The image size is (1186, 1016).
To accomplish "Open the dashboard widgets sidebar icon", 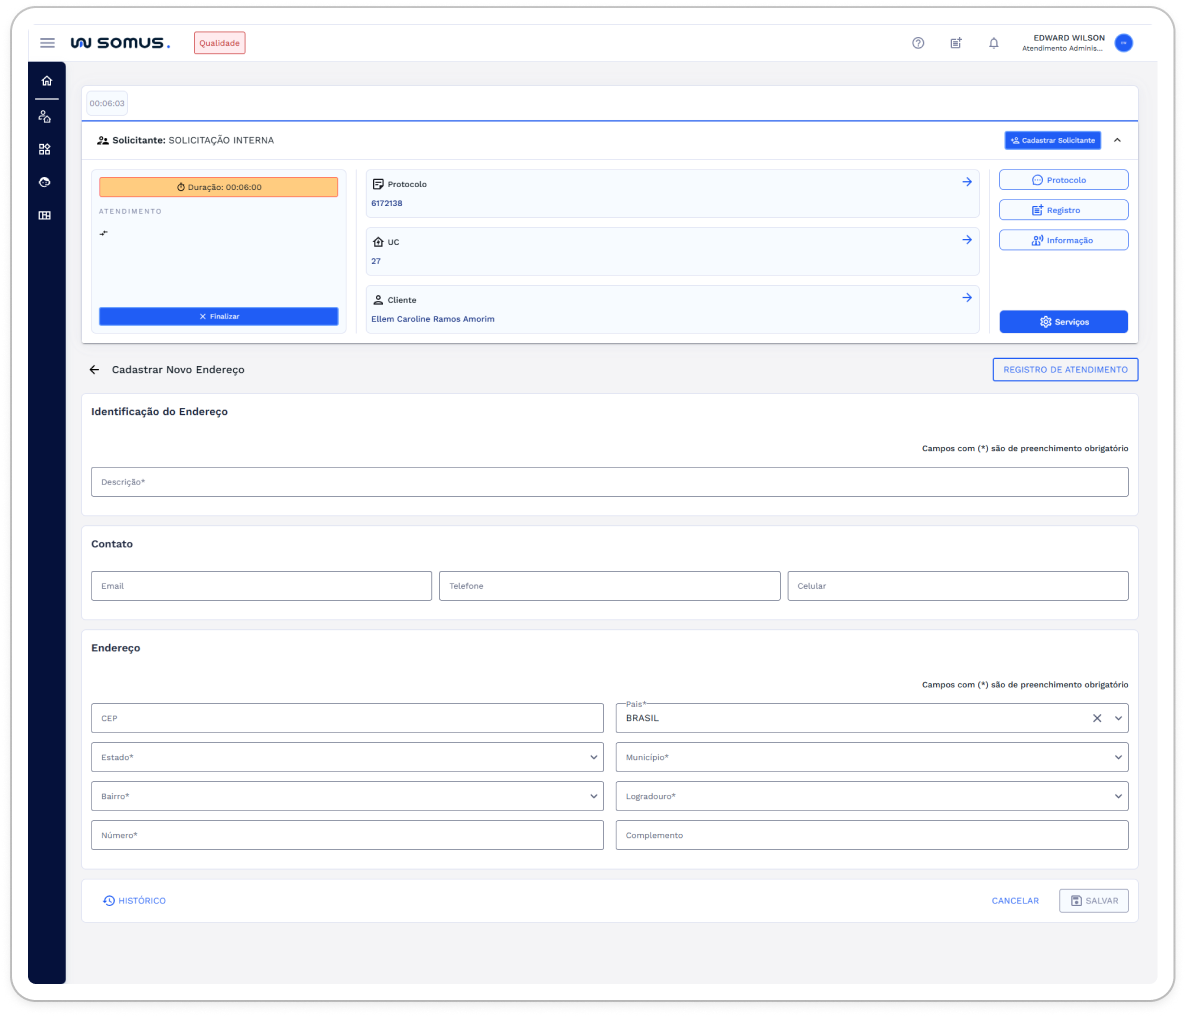I will click(x=45, y=149).
